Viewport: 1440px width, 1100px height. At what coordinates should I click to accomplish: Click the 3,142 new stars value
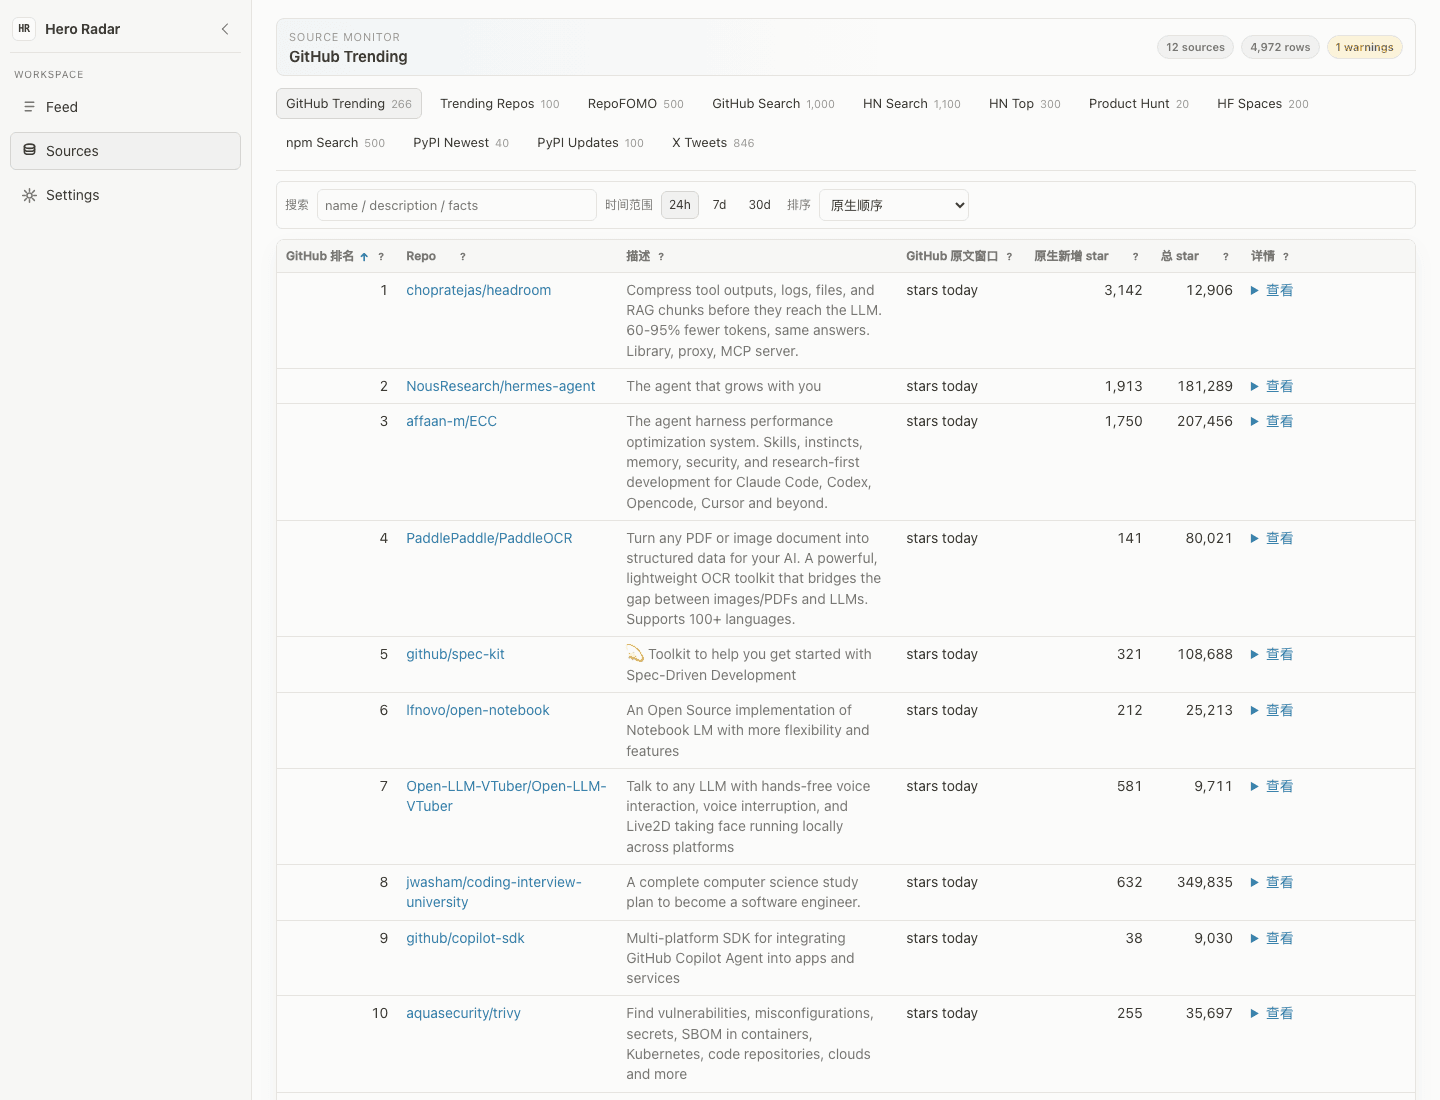[x=1123, y=290]
